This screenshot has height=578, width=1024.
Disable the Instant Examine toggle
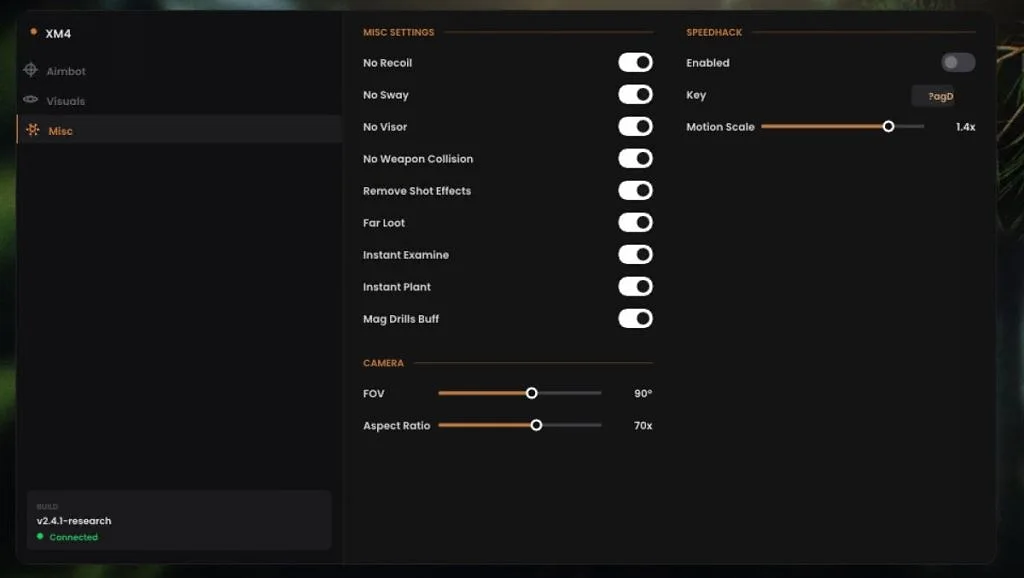point(635,255)
